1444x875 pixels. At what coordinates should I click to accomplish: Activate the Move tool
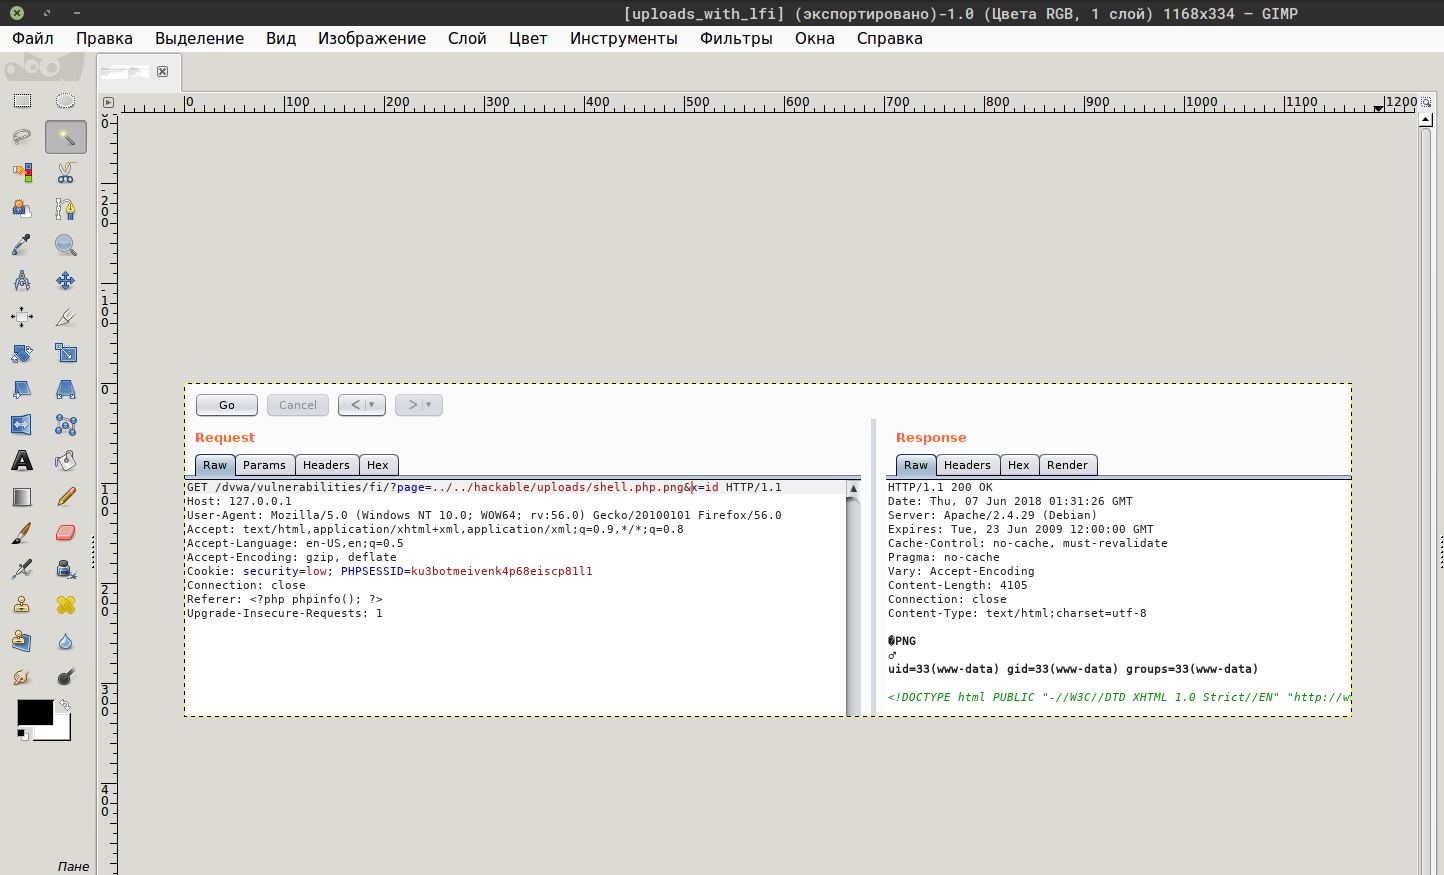point(66,281)
